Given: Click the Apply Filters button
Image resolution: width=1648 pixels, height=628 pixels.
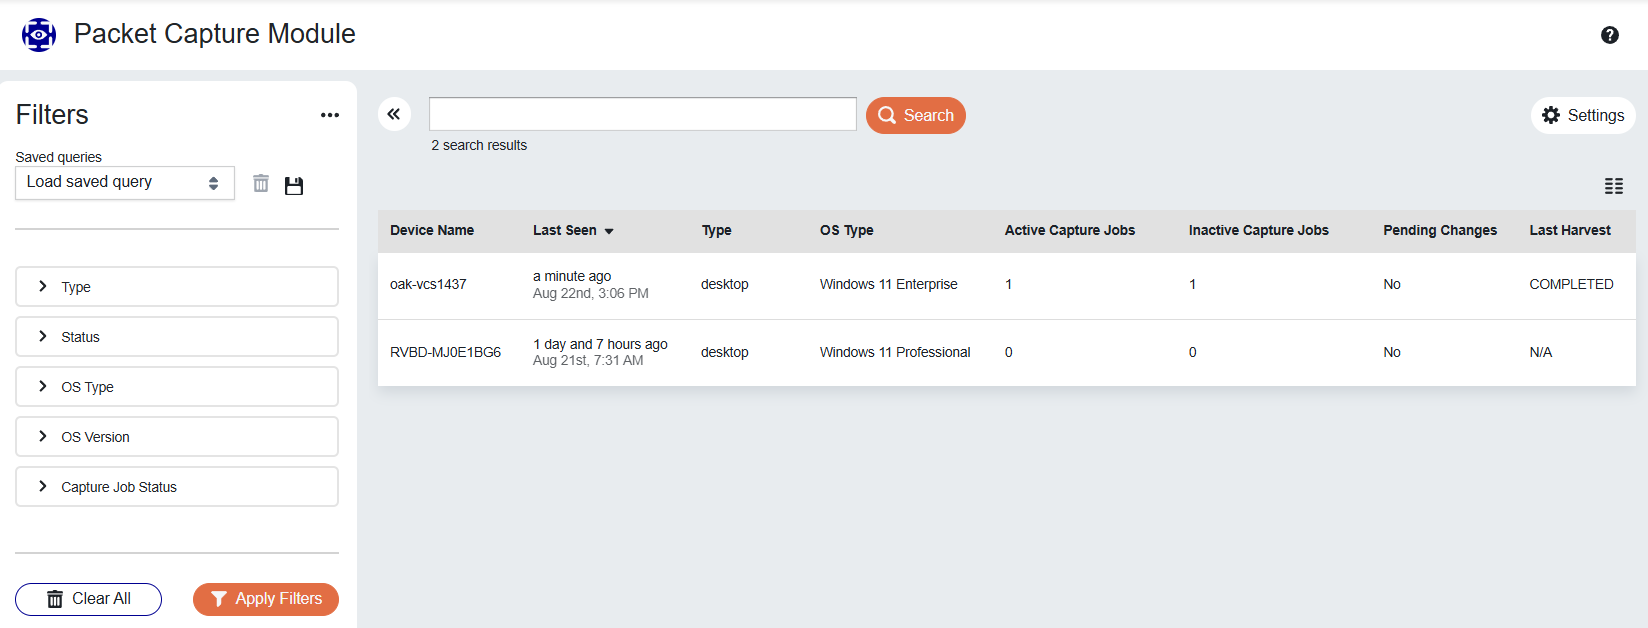Looking at the screenshot, I should click(266, 599).
